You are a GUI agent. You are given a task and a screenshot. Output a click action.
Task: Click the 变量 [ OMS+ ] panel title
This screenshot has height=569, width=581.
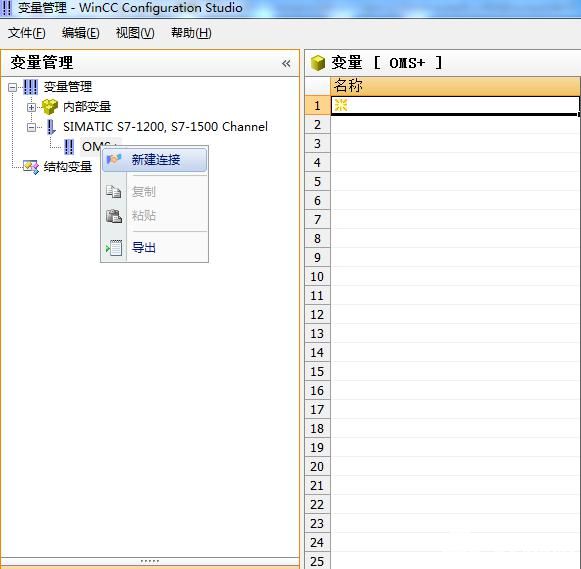point(387,63)
